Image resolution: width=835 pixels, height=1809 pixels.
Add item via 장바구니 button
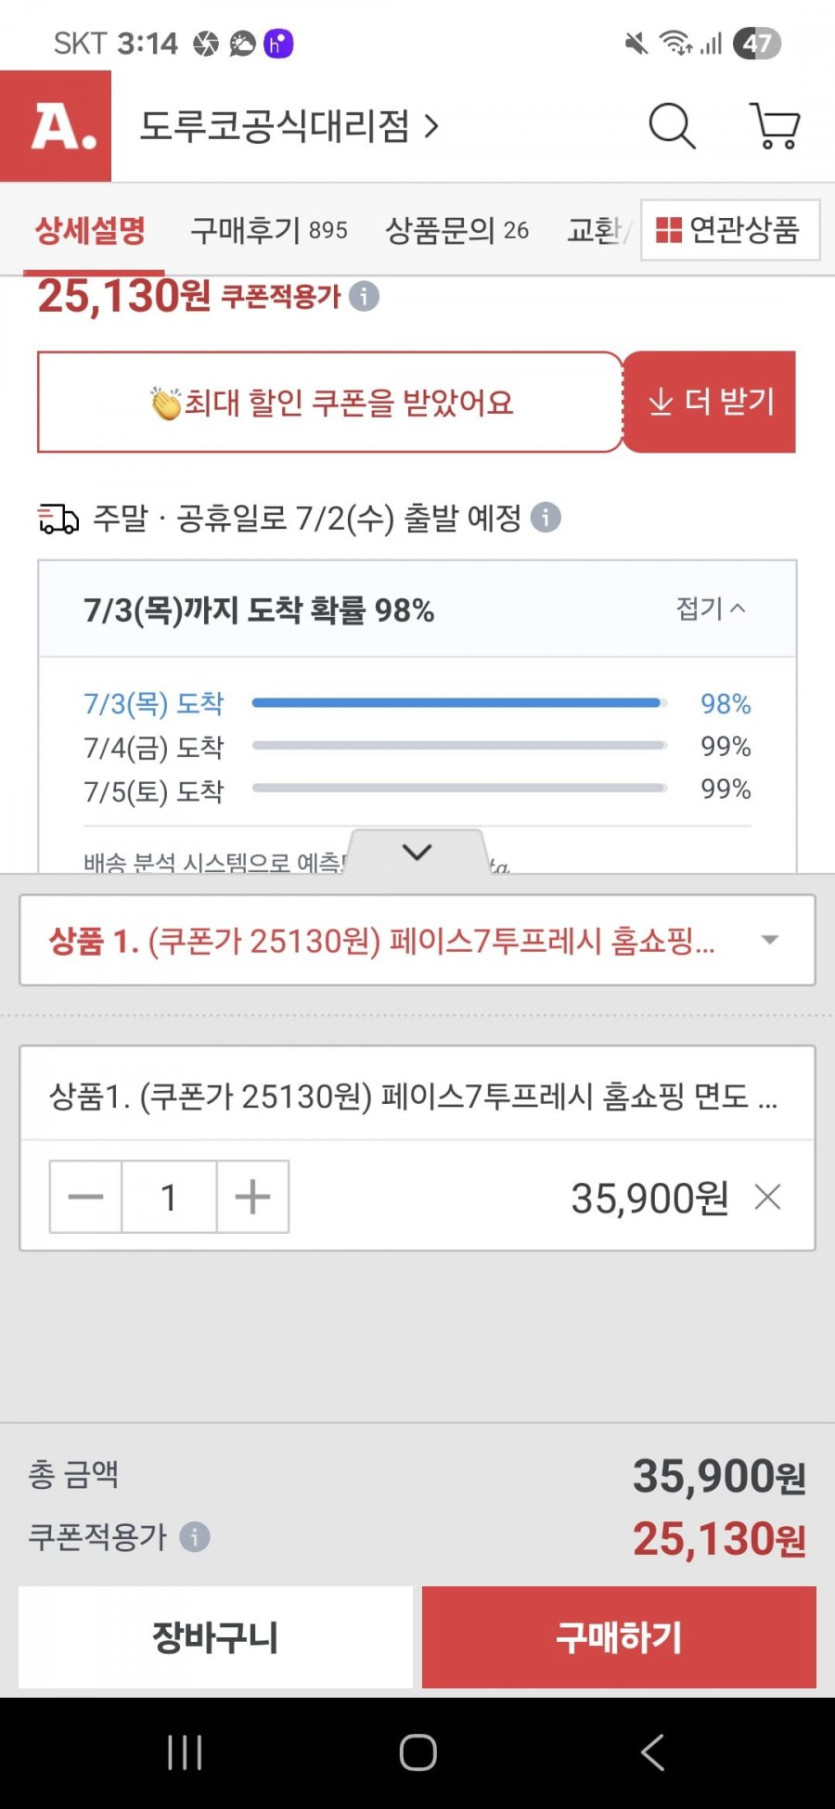point(215,1637)
